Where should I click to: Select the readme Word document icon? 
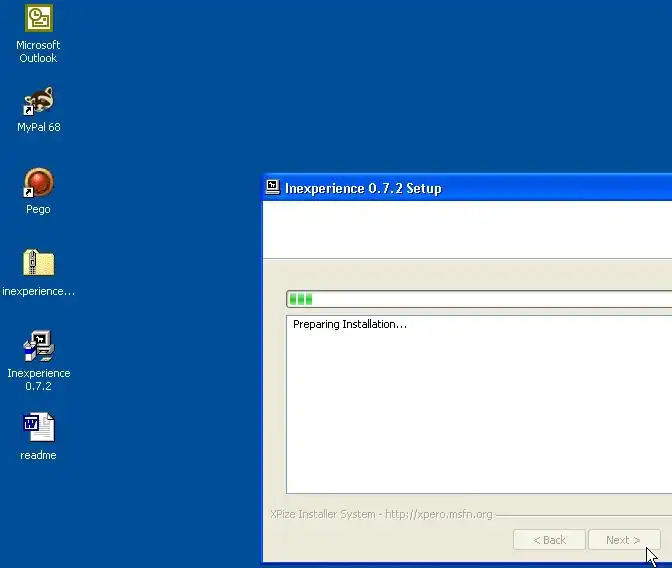39,427
